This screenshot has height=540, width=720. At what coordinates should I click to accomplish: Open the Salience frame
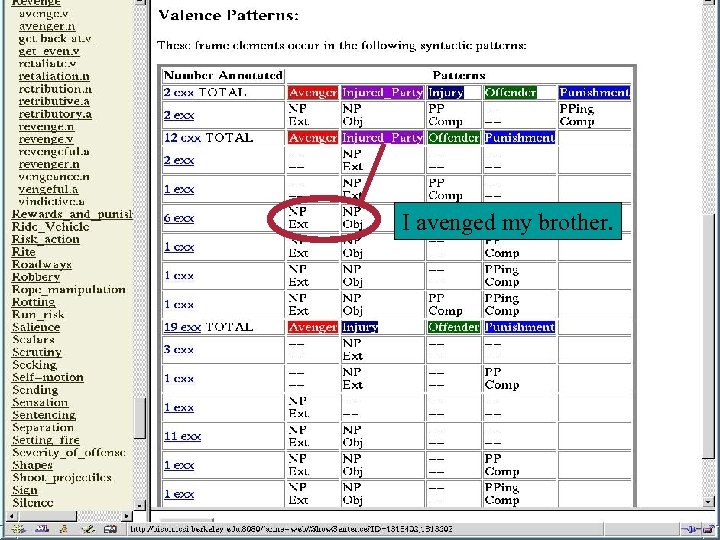[36, 327]
